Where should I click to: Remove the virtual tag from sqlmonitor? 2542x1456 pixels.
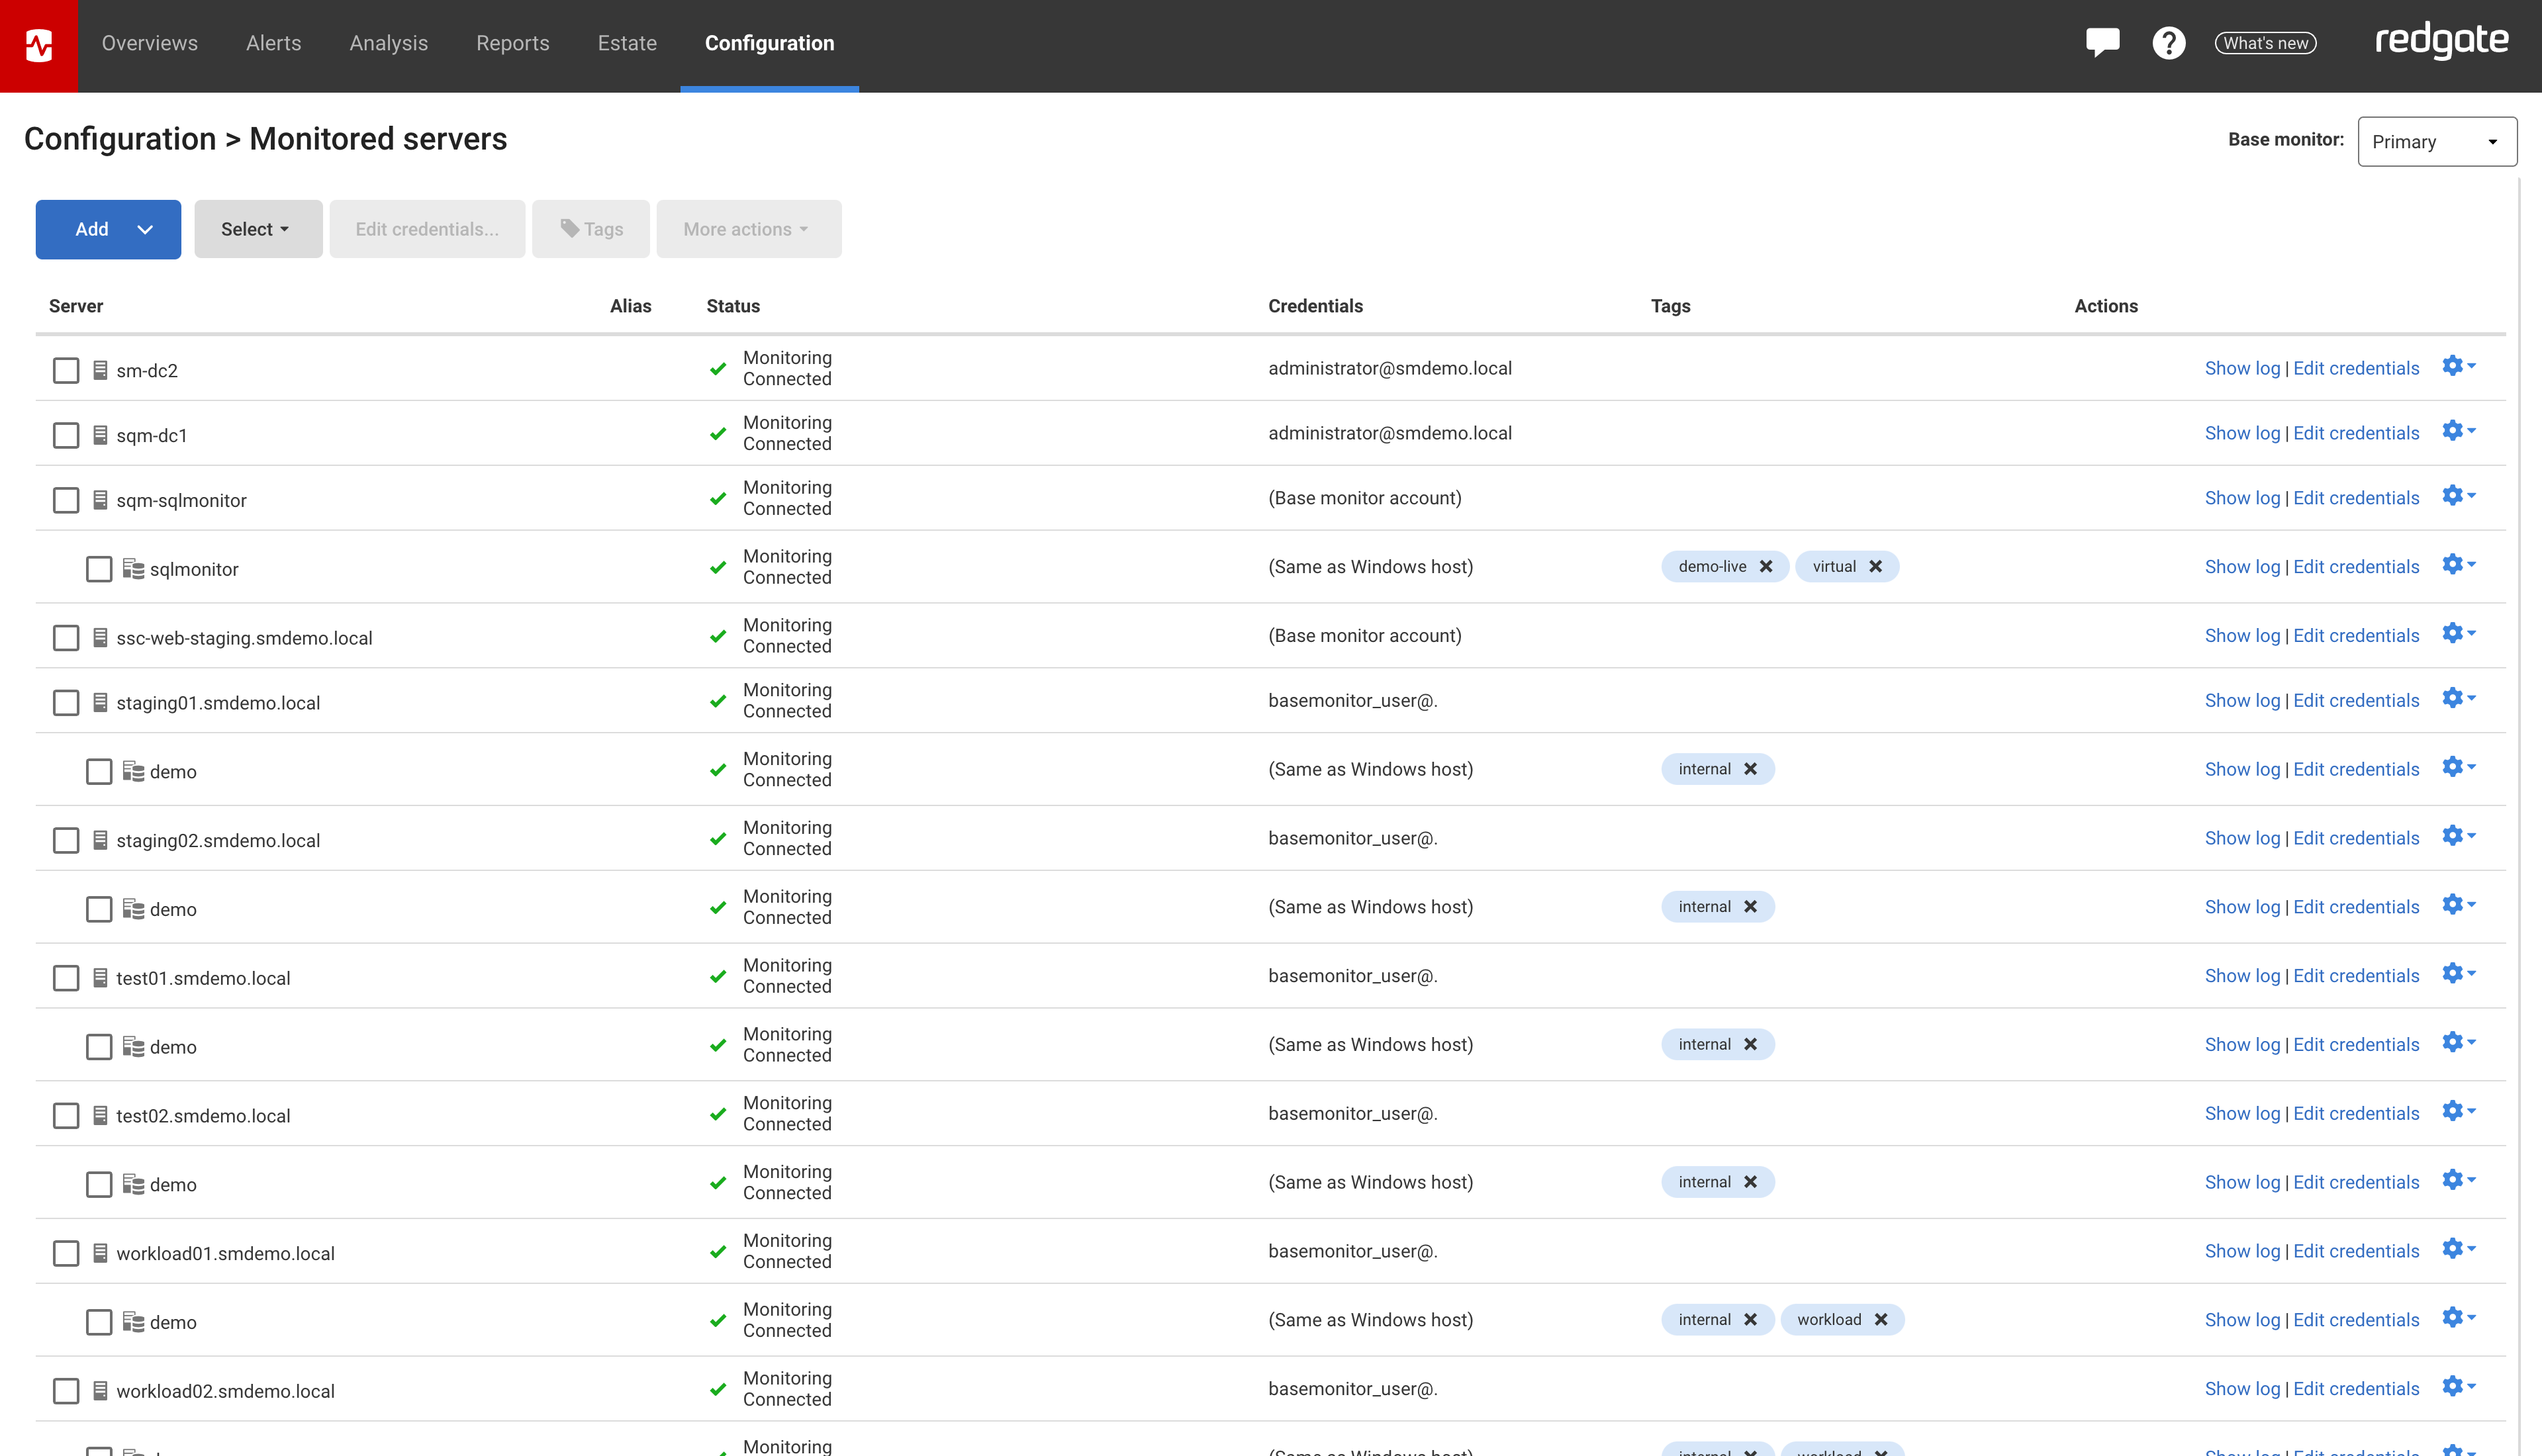point(1875,566)
